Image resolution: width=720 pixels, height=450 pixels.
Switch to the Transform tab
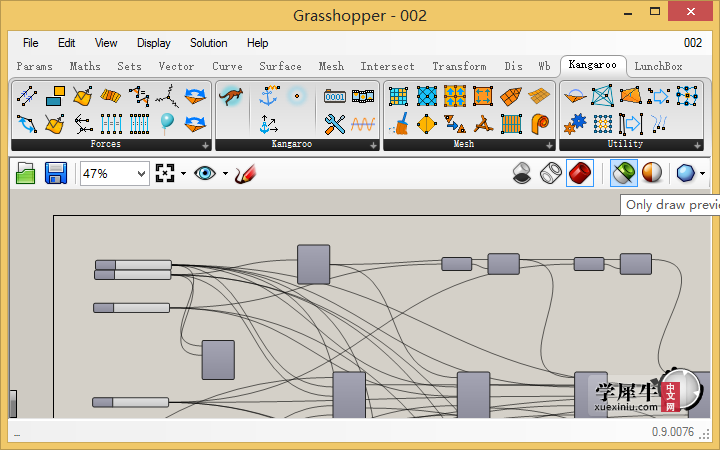[459, 66]
